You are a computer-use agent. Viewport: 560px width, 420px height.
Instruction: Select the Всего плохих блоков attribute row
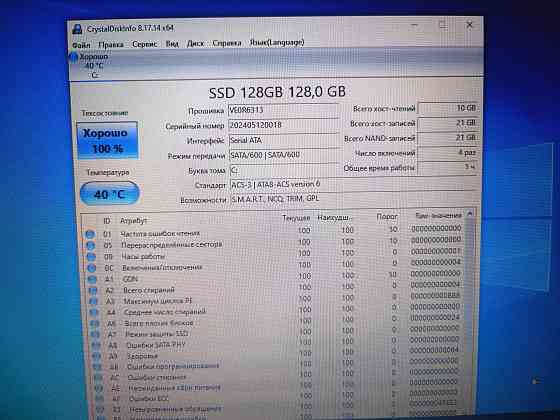point(276,322)
